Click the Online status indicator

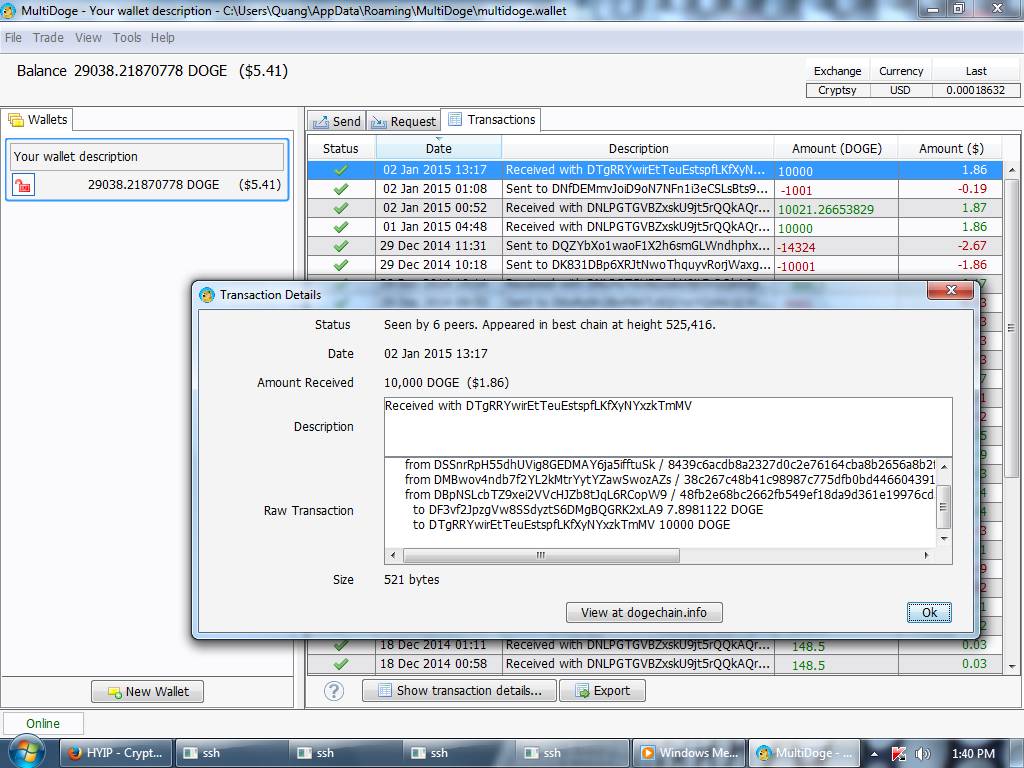[43, 724]
